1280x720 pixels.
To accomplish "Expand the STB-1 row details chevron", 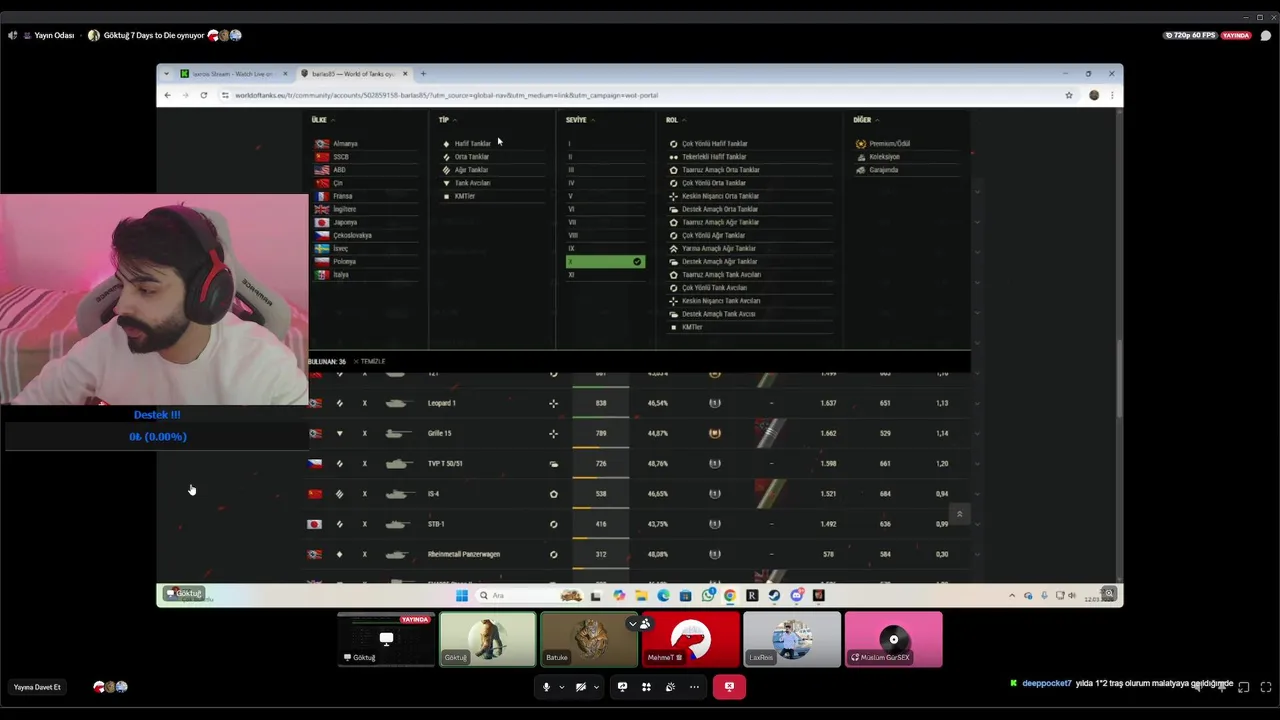I will [976, 524].
